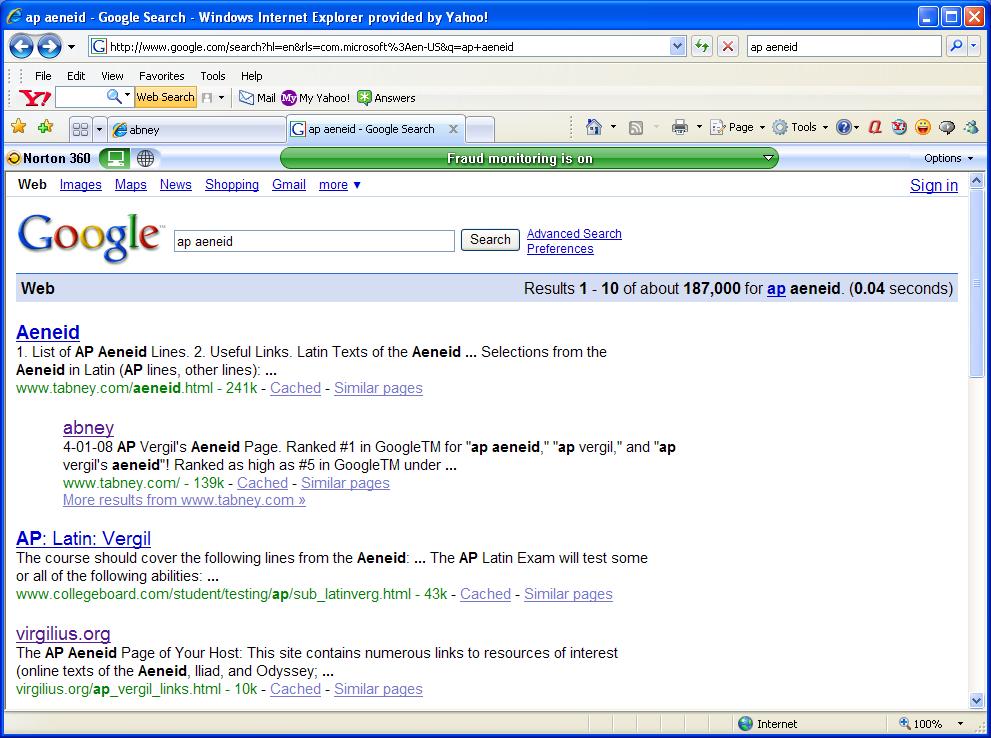
Task: Add to Favorites with the plus-star icon
Action: (46, 127)
